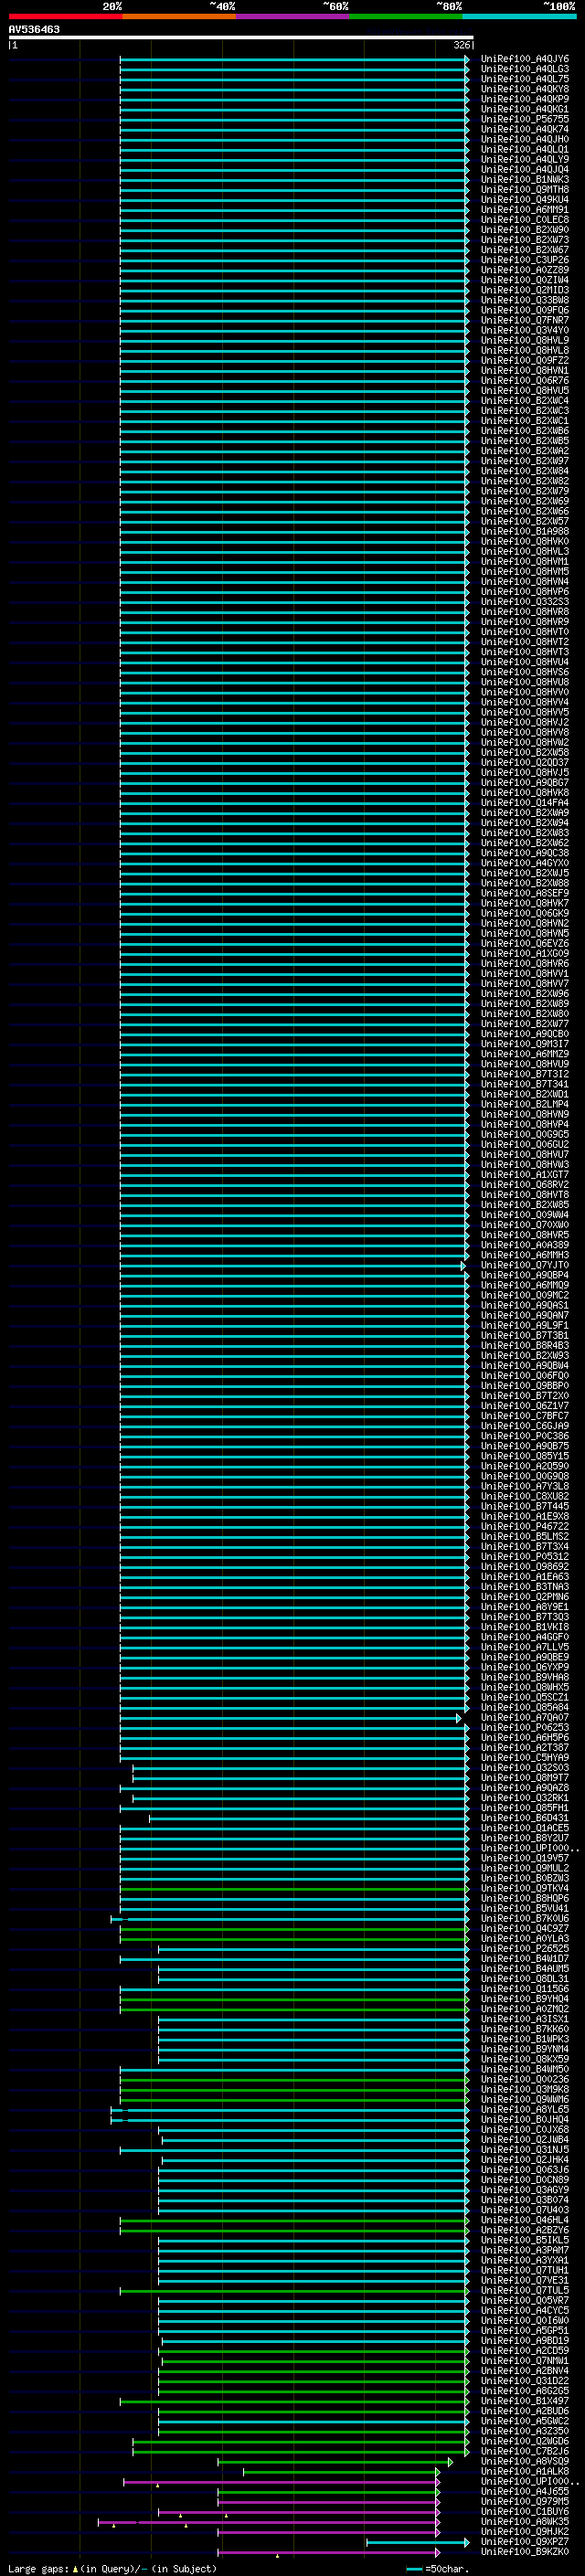Select label UniRef100_Q2MID3
Viewport: 585px width, 2576px height.
pos(524,290)
